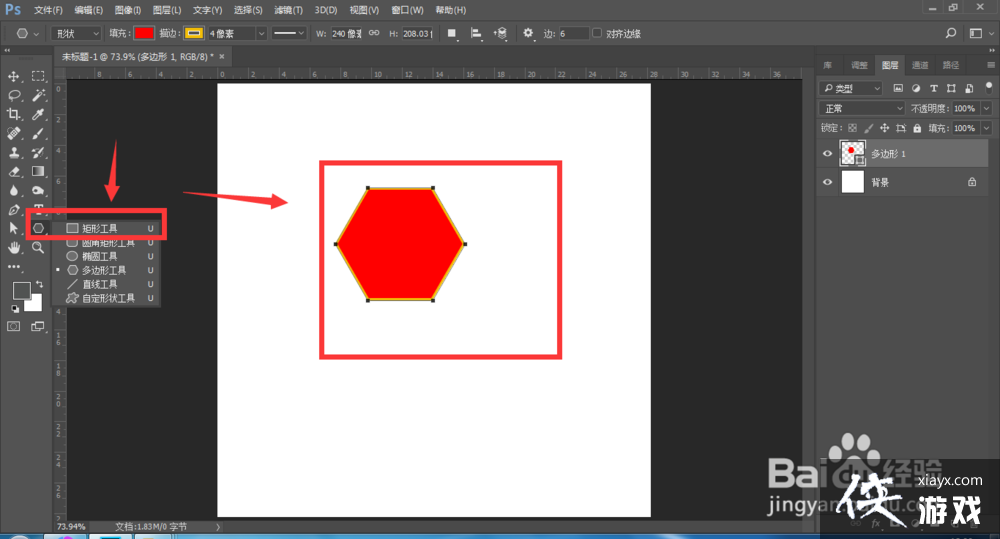Select the Eraser tool
1000x539 pixels.
tap(15, 171)
